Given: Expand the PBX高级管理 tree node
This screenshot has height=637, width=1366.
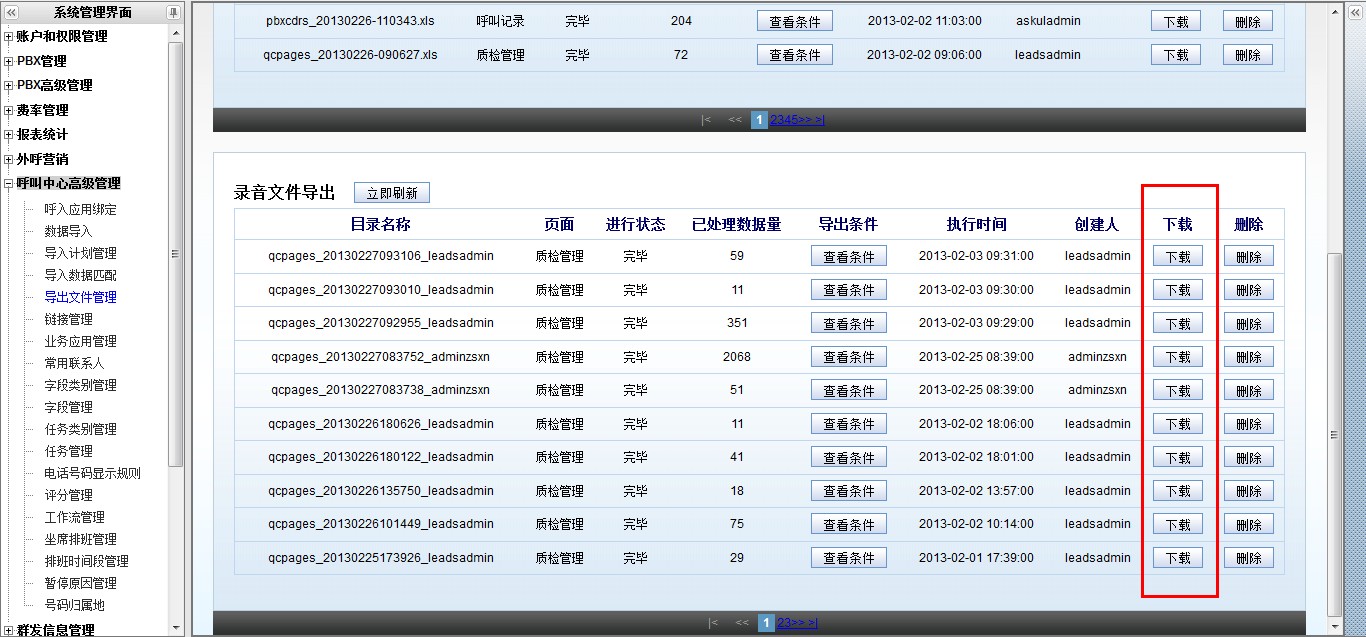Looking at the screenshot, I should (x=8, y=86).
